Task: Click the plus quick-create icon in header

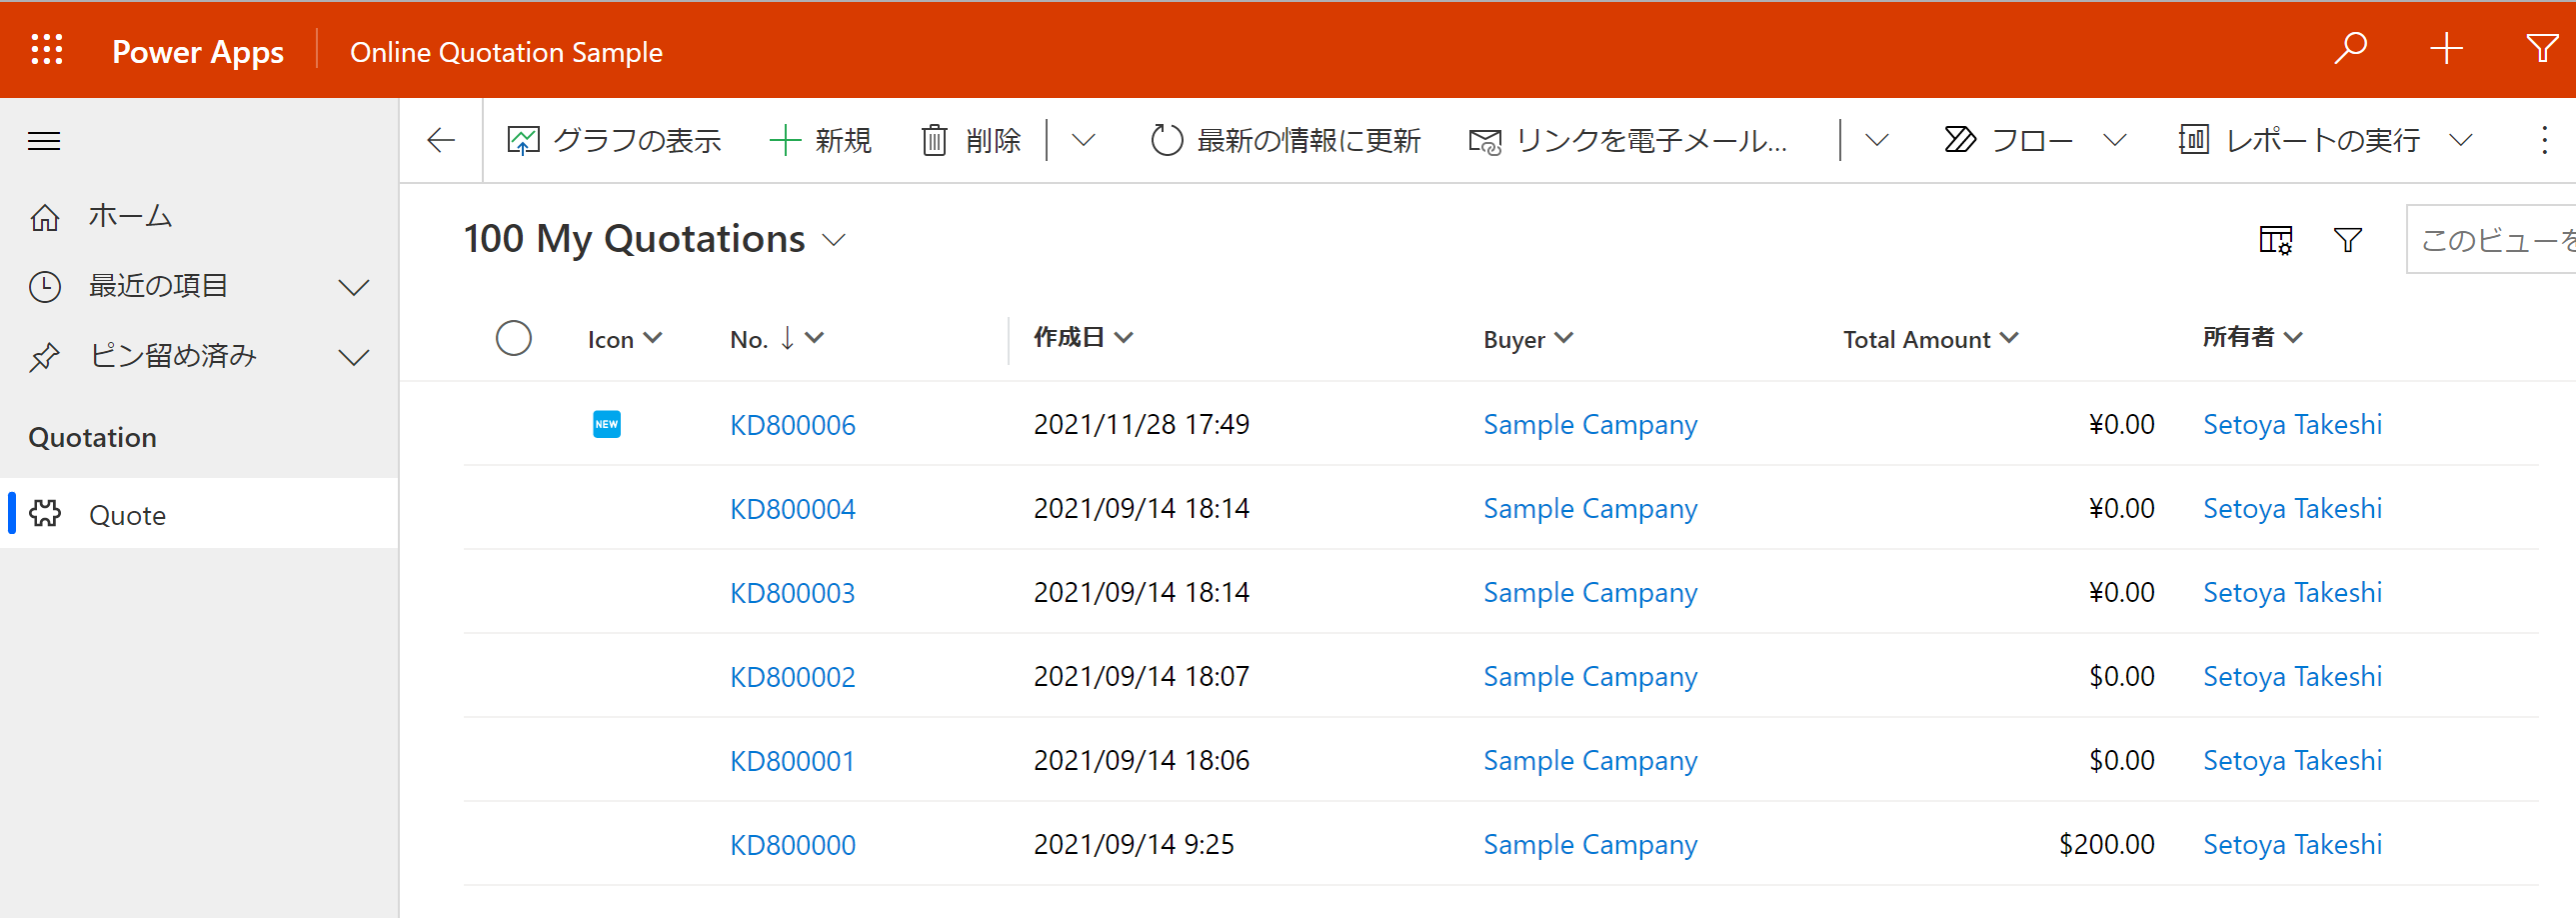Action: pos(2446,48)
